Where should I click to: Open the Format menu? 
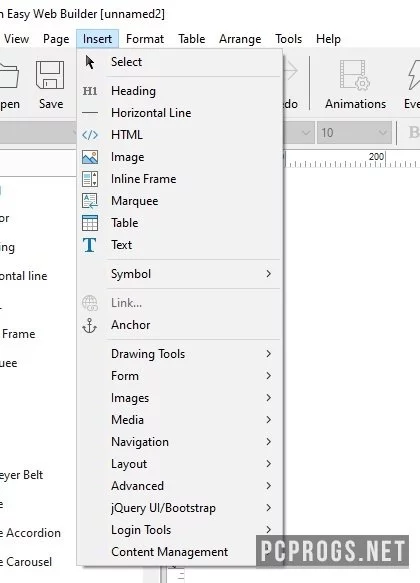[145, 39]
